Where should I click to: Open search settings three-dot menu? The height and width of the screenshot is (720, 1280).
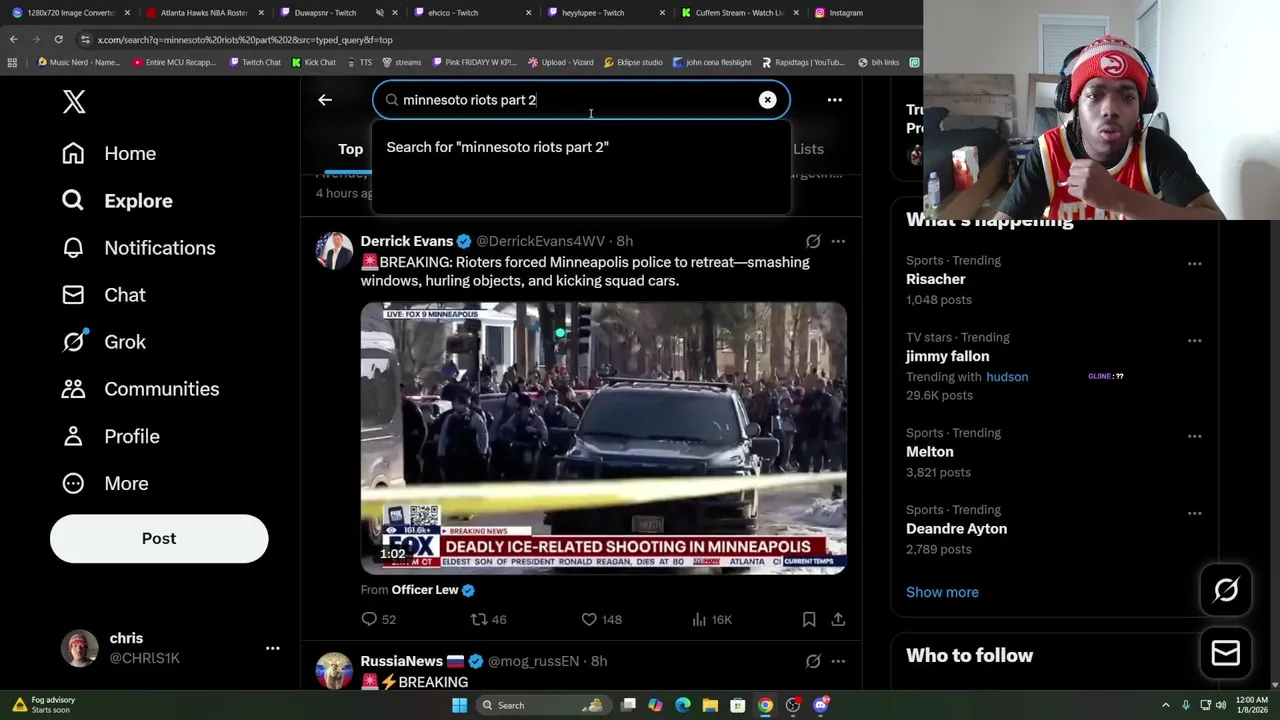tap(834, 100)
